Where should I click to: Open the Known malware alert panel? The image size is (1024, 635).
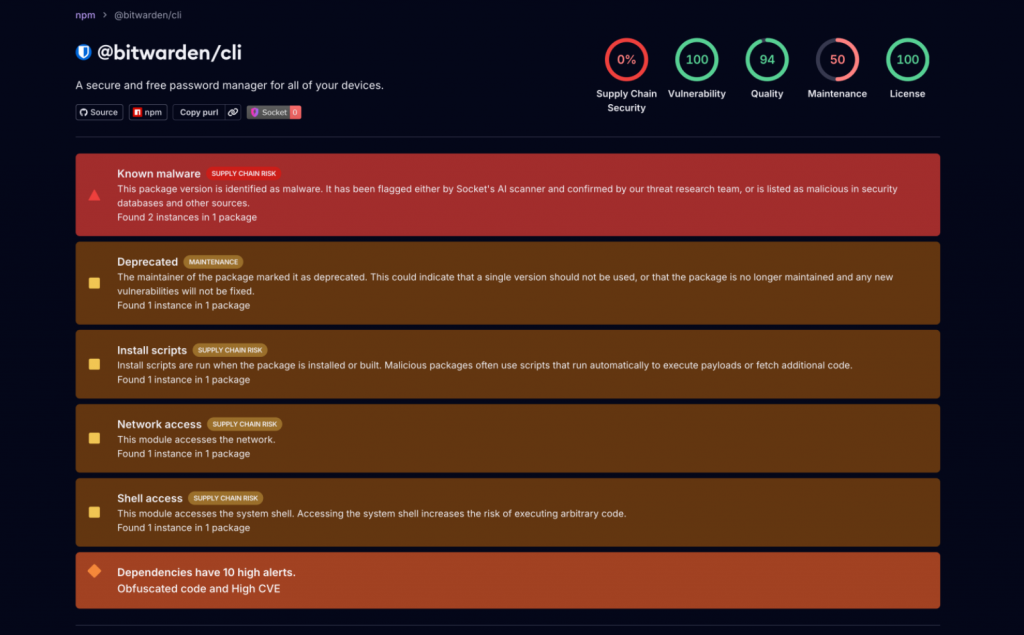[x=507, y=194]
